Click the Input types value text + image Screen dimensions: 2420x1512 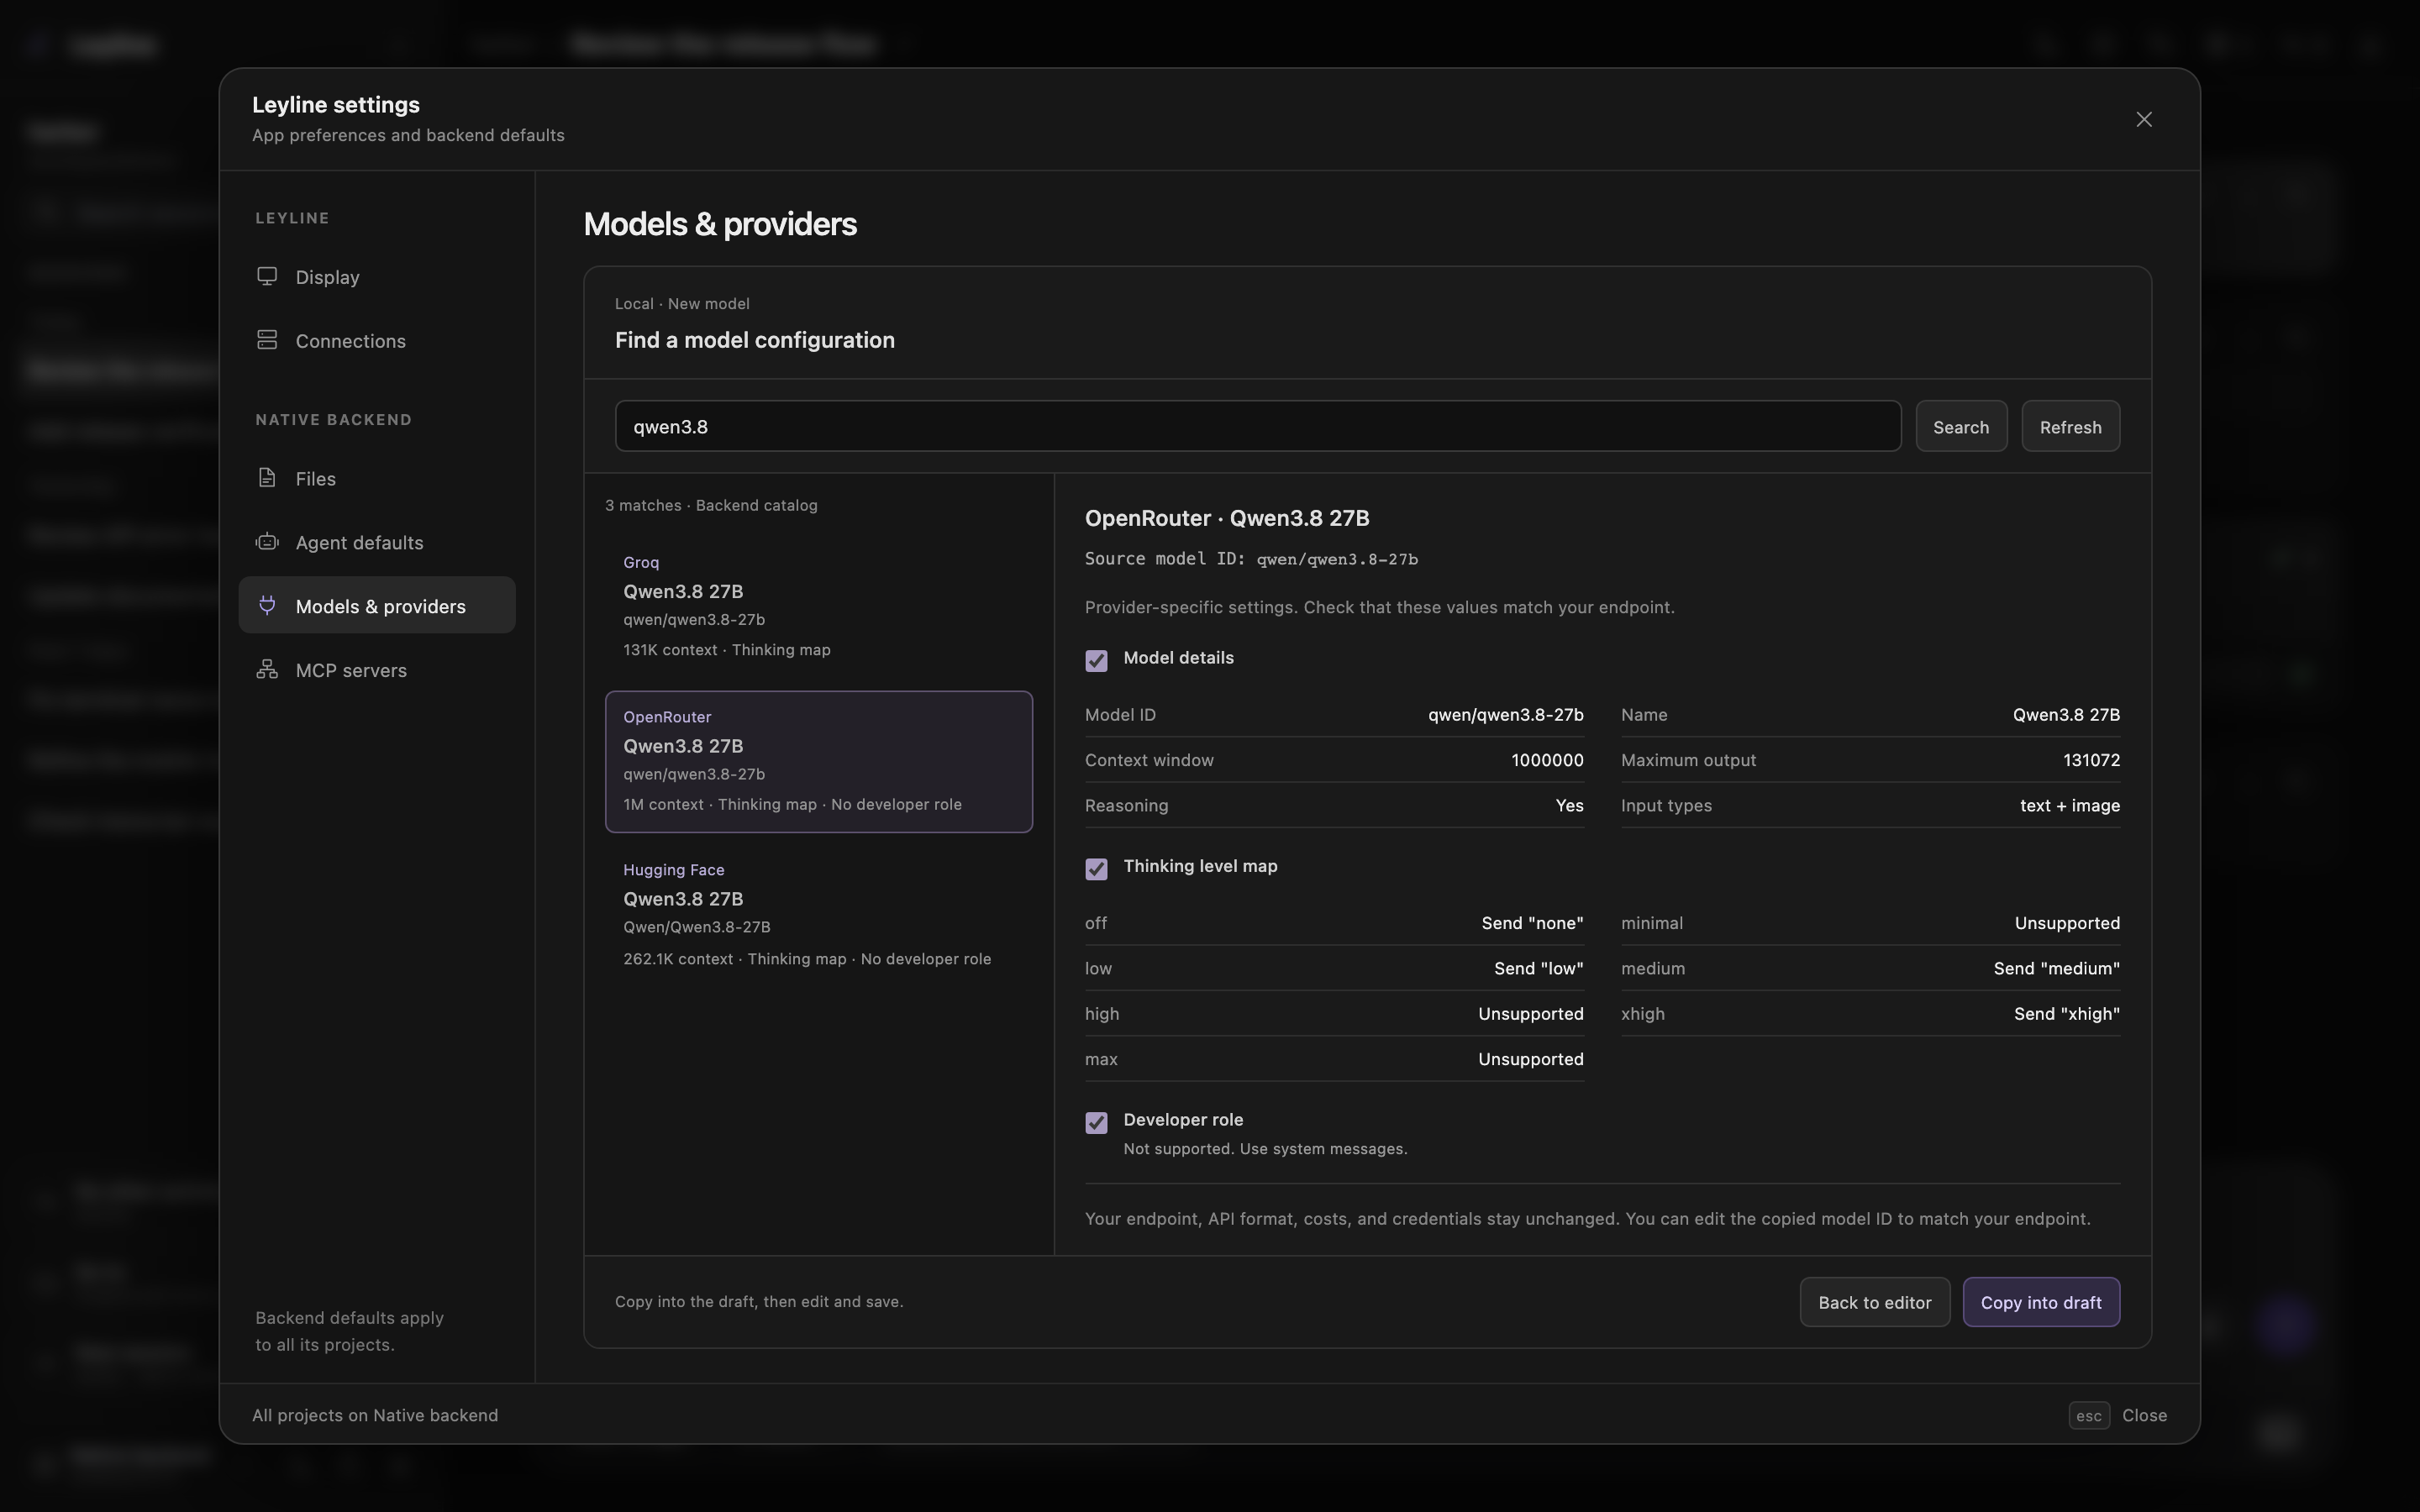tap(2069, 805)
